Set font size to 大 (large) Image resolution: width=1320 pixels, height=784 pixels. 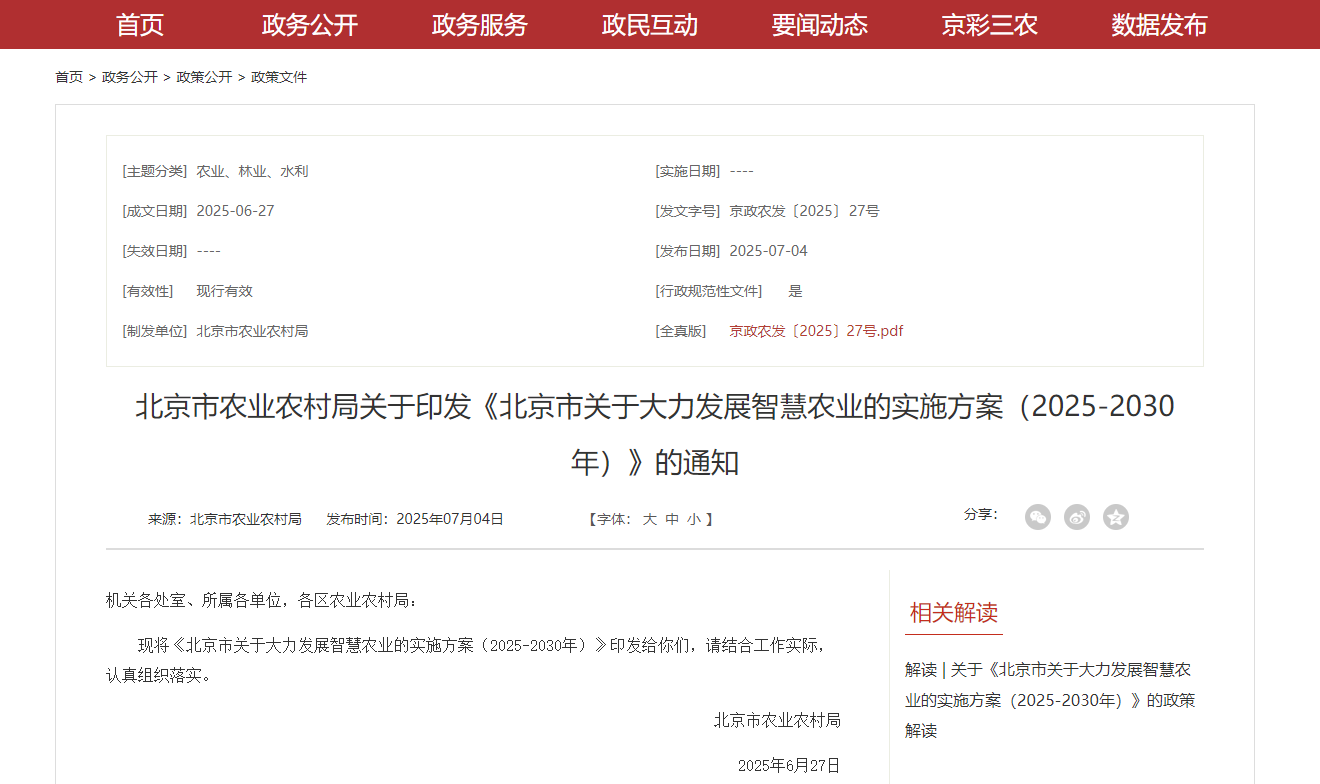click(x=650, y=519)
